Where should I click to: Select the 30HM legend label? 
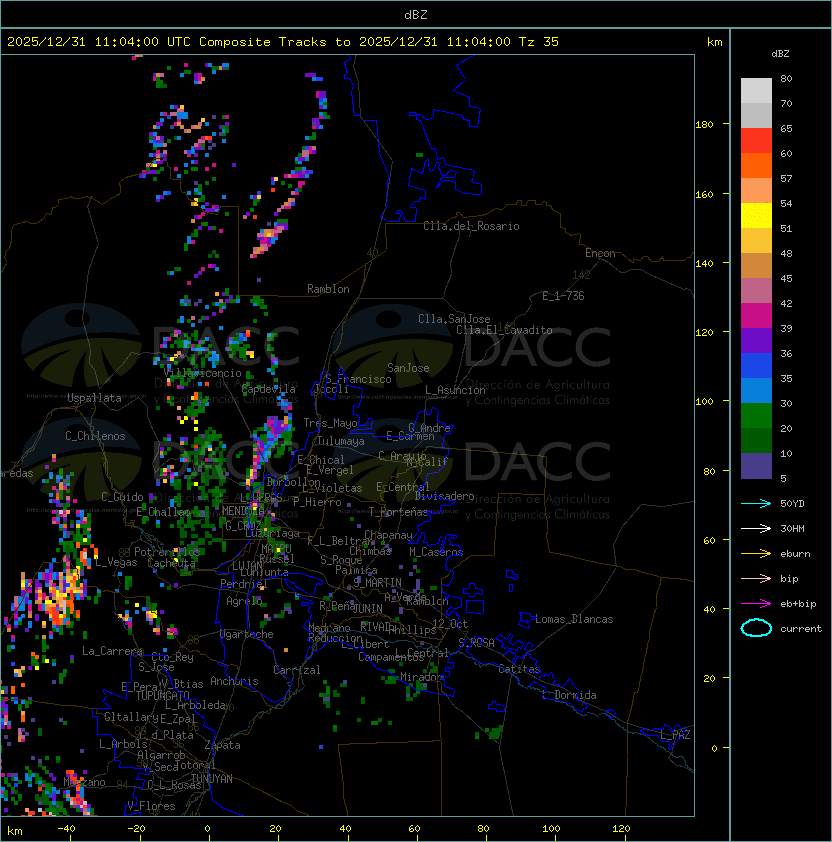coord(792,529)
